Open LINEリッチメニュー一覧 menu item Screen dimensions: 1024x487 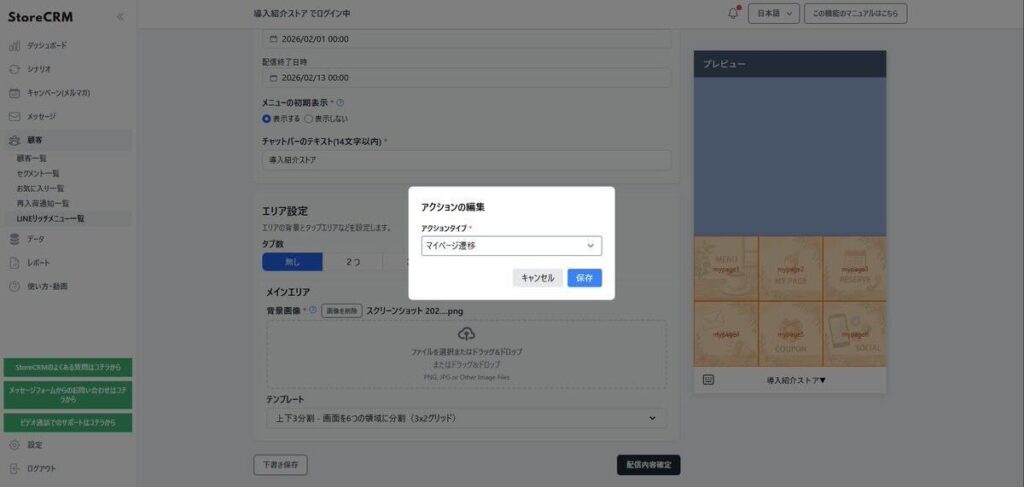pyautogui.click(x=51, y=218)
